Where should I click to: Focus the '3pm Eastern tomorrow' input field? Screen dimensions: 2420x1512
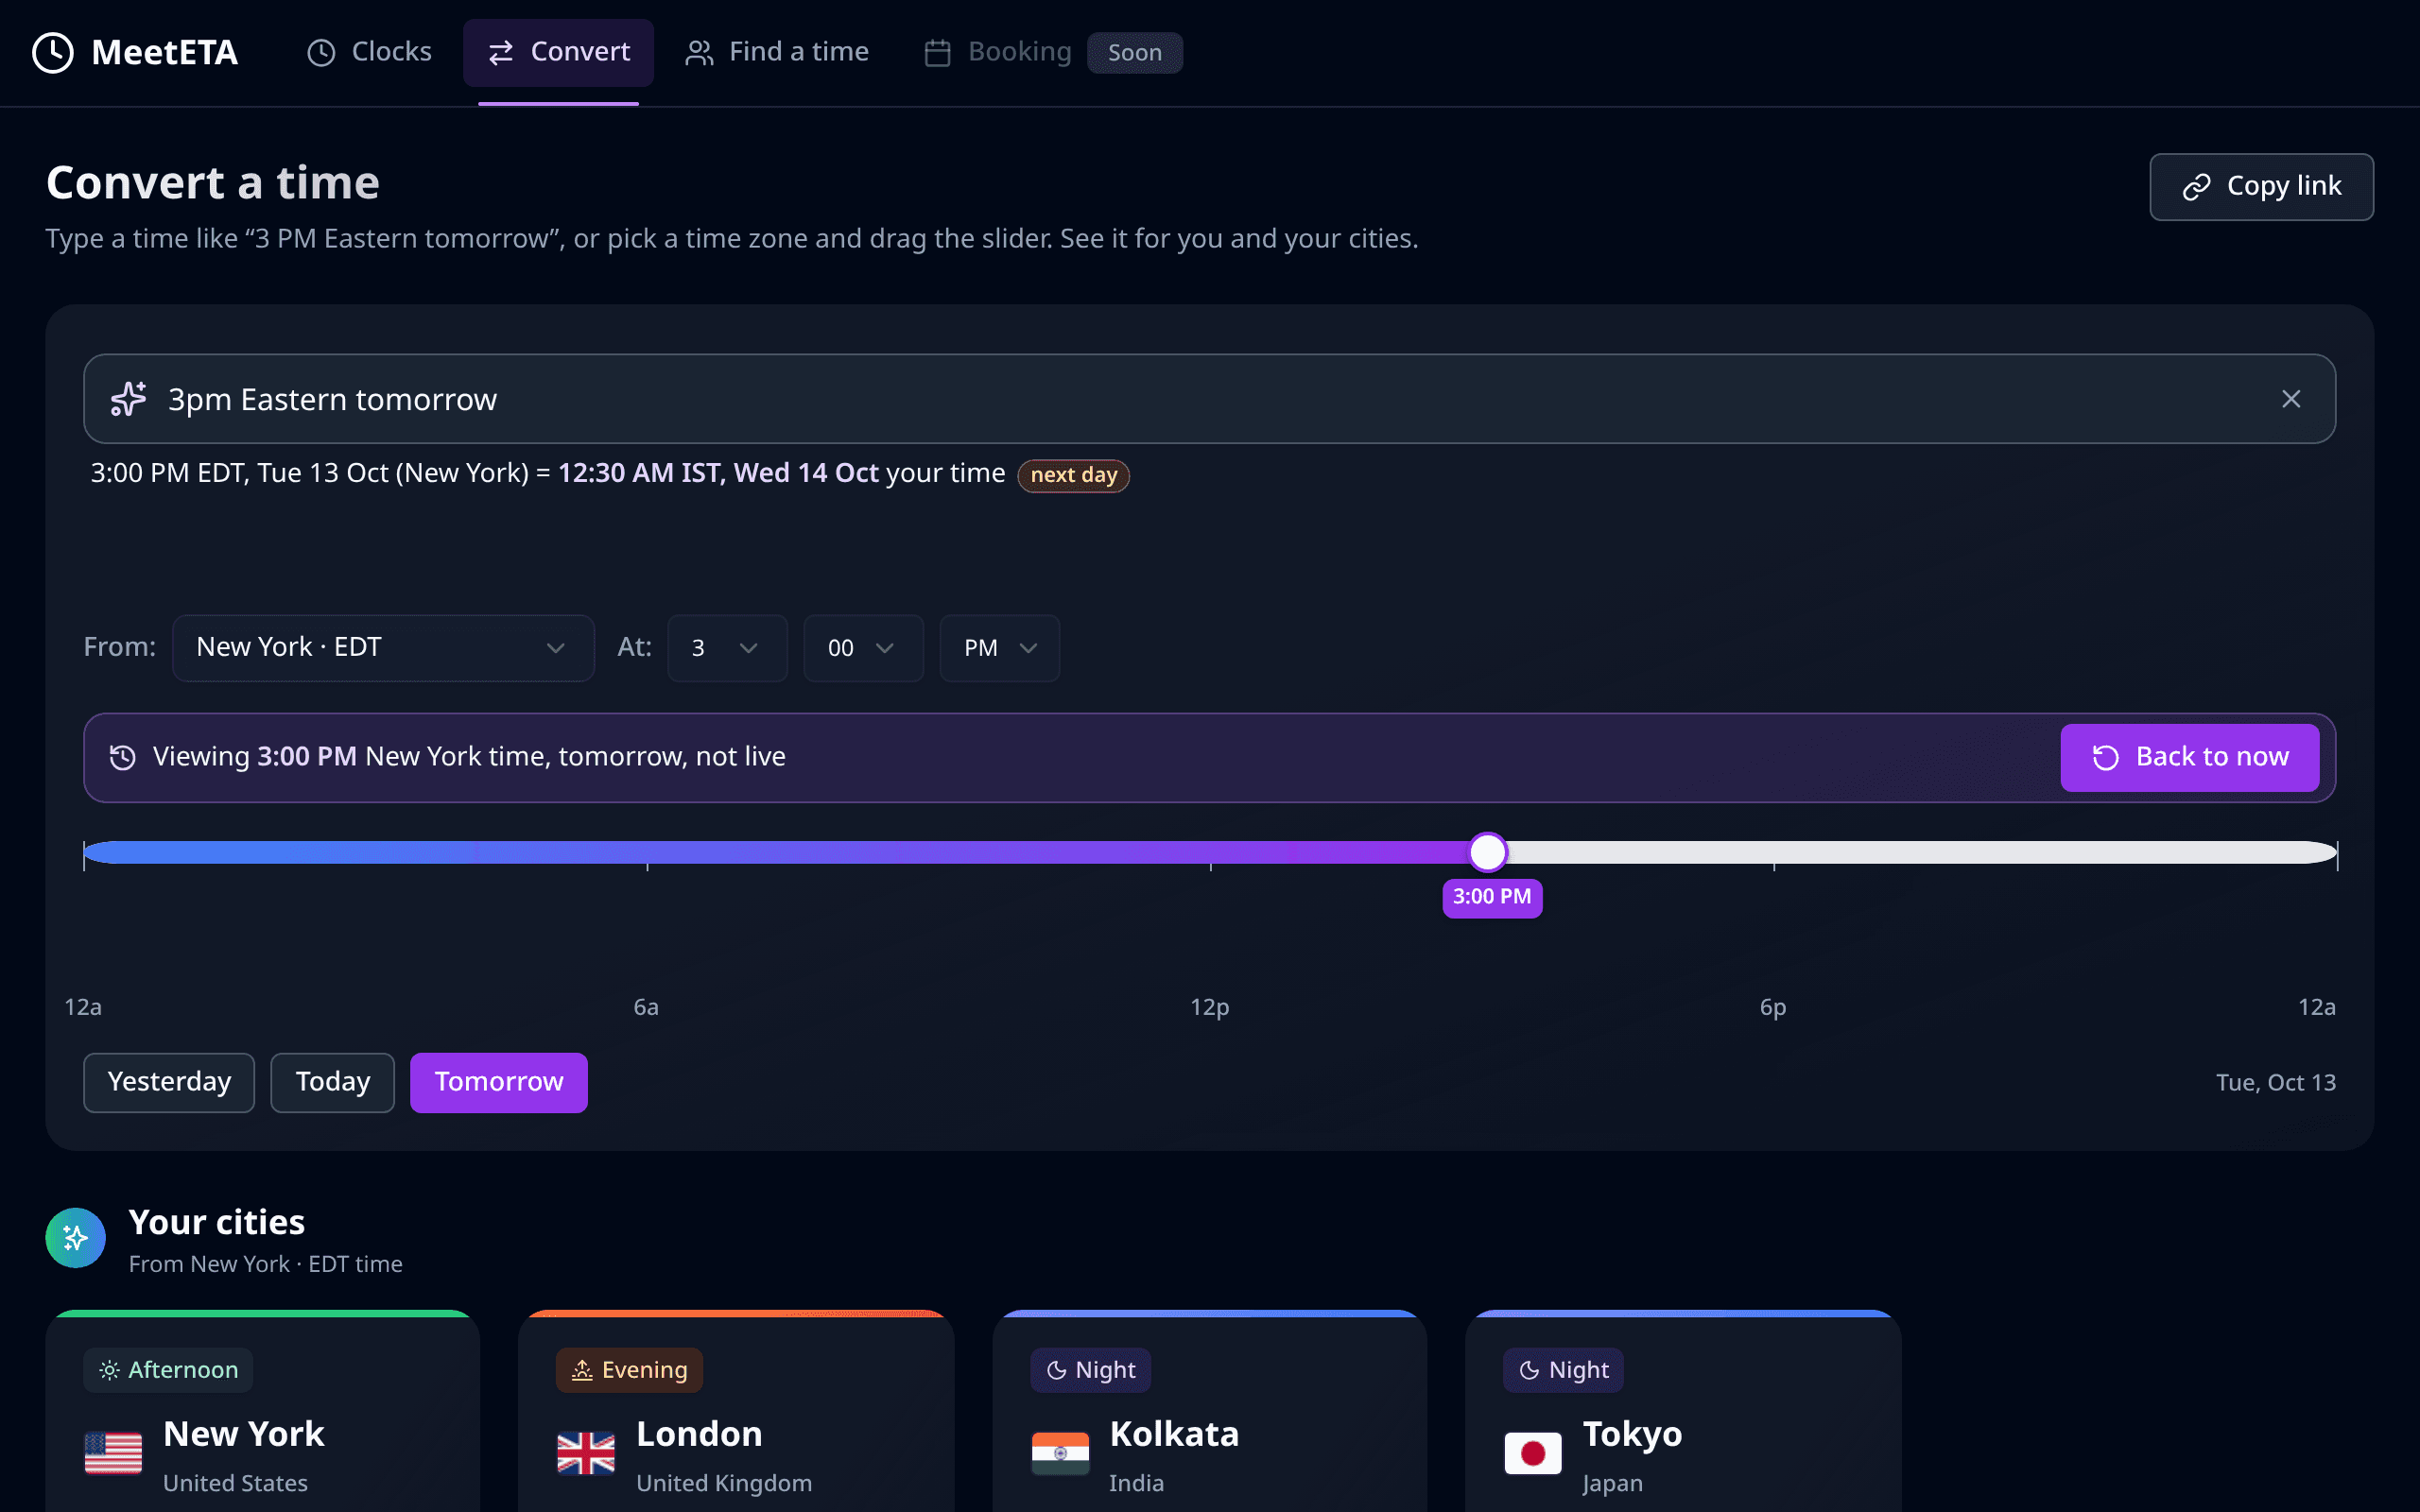pyautogui.click(x=1209, y=399)
